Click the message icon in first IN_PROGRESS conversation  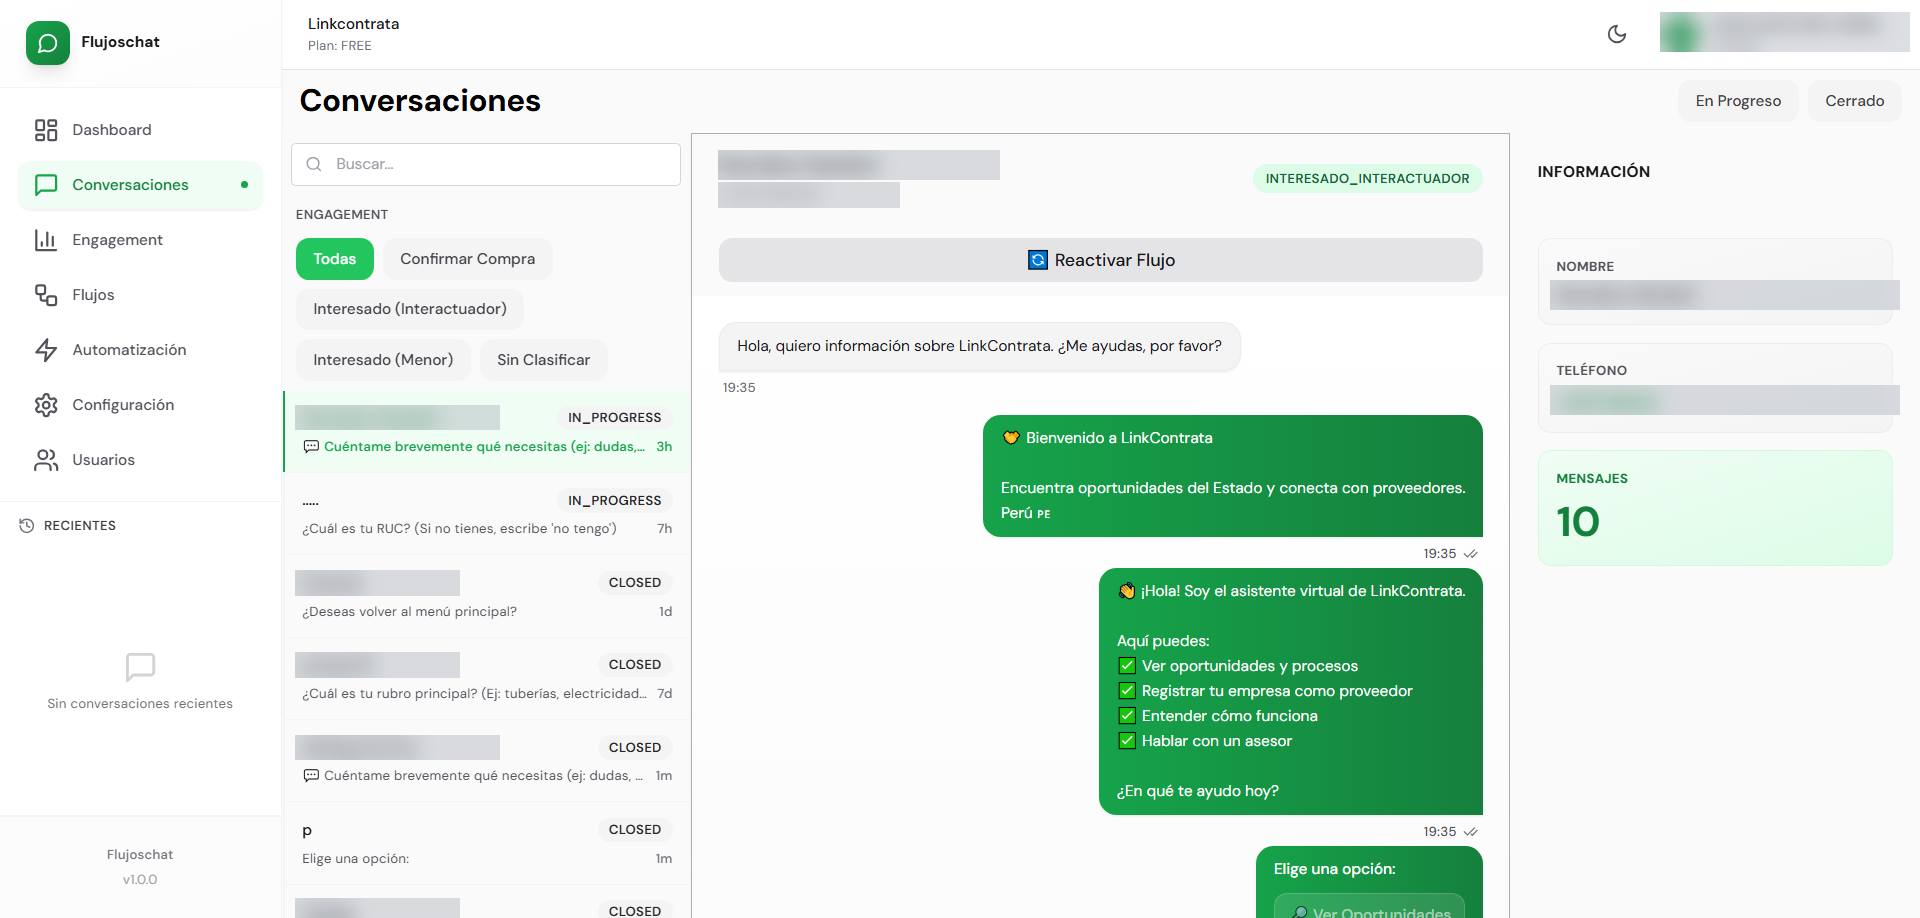click(311, 447)
